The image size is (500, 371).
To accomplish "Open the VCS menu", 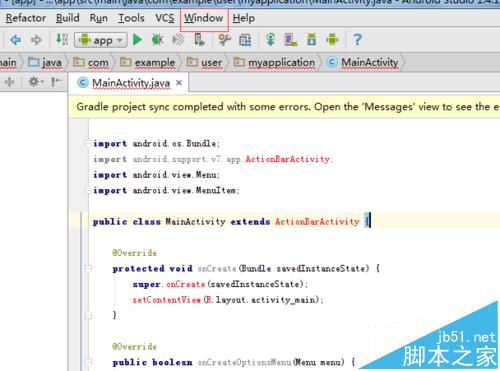I will tap(165, 18).
